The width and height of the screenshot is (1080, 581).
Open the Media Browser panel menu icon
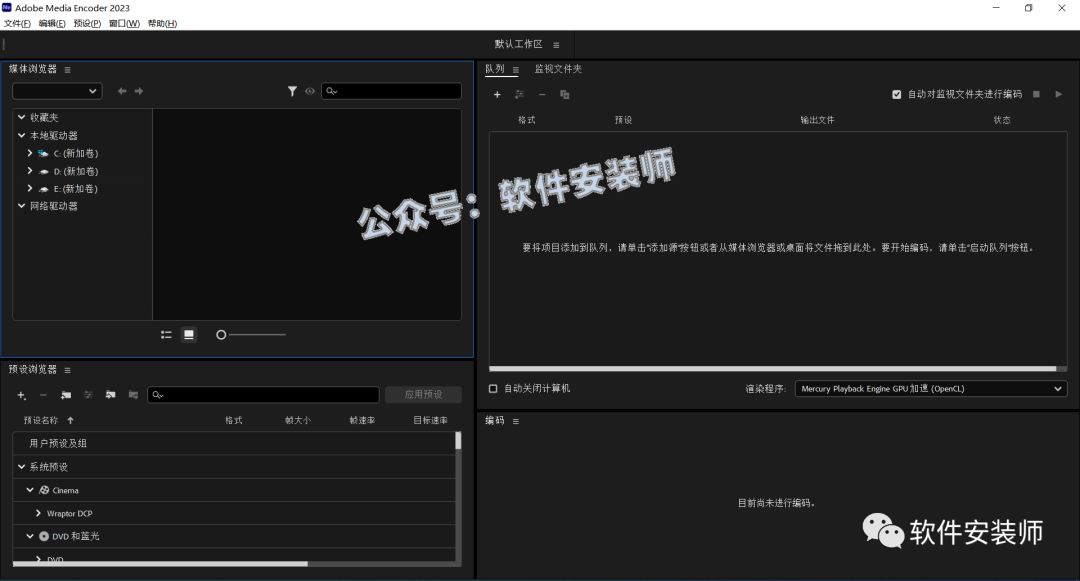click(68, 70)
